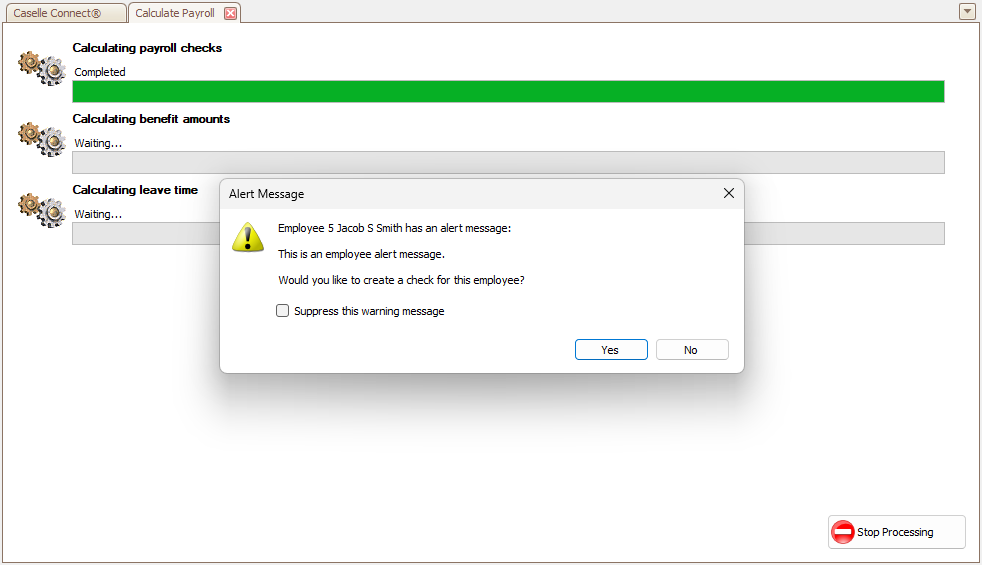Image resolution: width=982 pixels, height=565 pixels.
Task: Click the Completed status text
Action: (x=100, y=72)
